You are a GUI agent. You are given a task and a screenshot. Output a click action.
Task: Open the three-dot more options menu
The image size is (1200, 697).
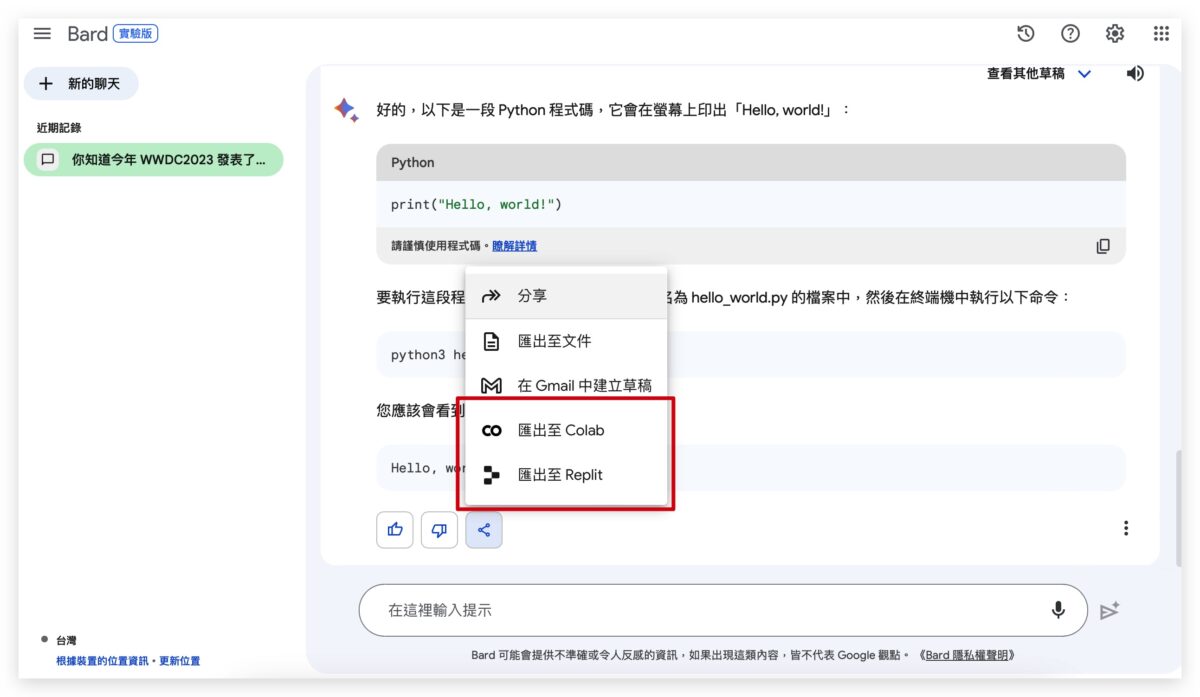pos(1126,528)
